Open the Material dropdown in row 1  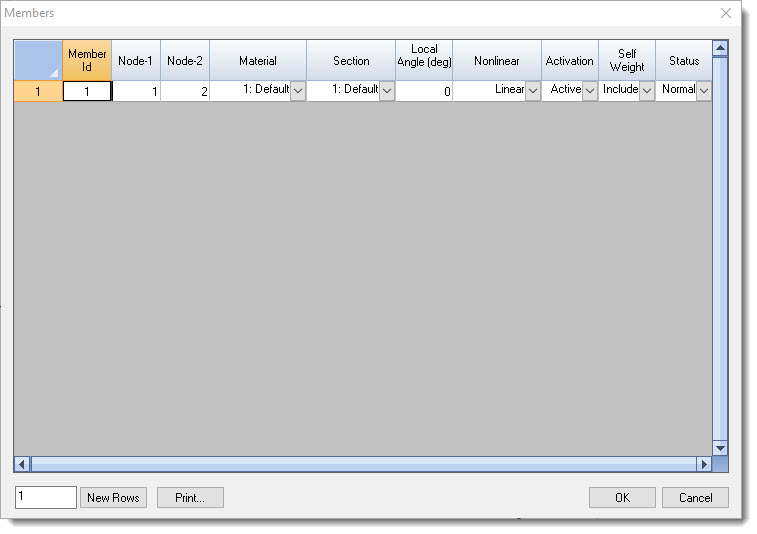298,91
